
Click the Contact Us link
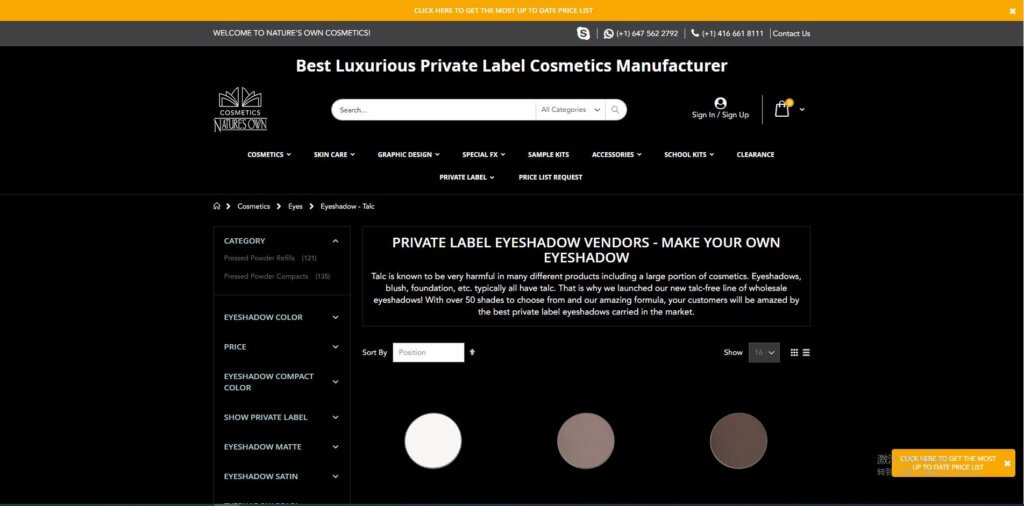[792, 33]
